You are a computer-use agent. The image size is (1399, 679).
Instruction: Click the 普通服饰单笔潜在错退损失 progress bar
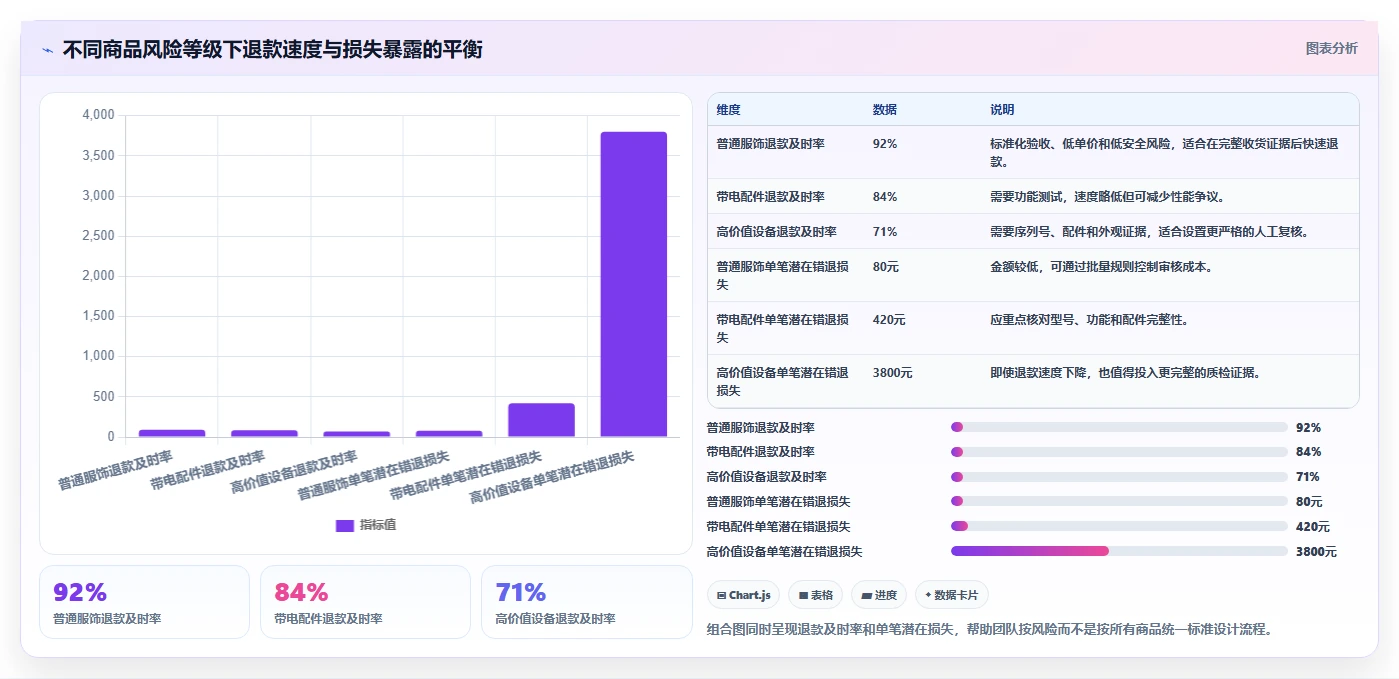point(1119,501)
